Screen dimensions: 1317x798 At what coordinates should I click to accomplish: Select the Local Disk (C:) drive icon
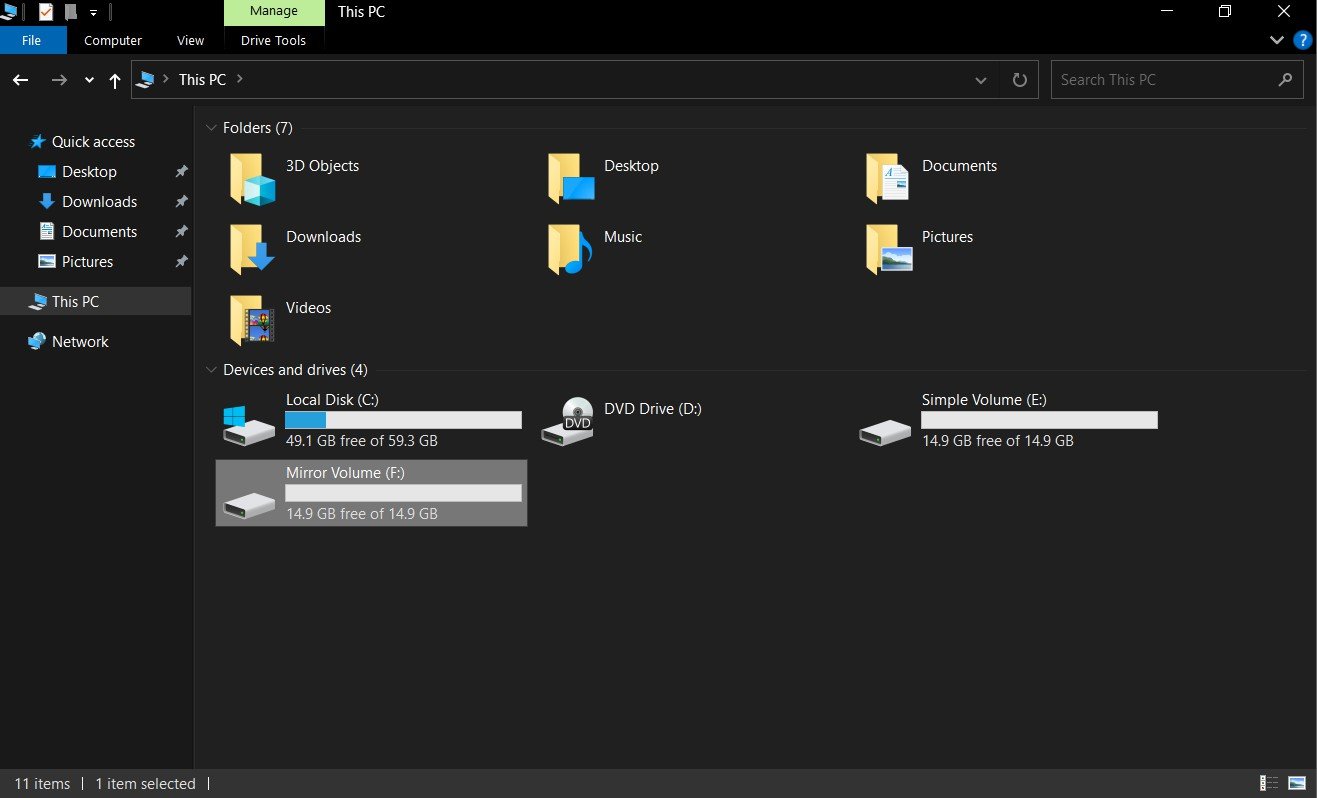click(249, 425)
